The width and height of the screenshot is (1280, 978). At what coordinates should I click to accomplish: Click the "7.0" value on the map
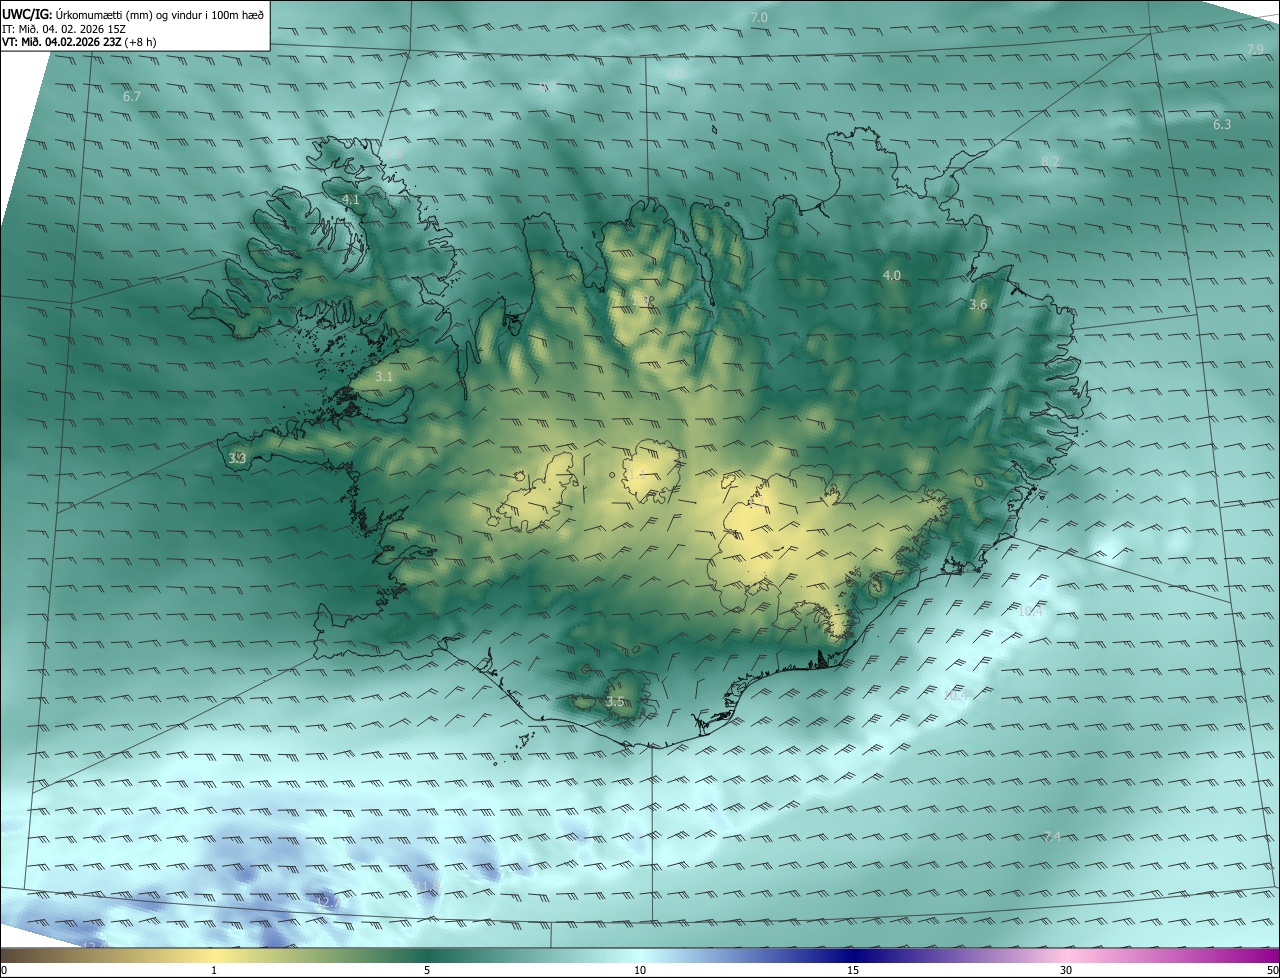coord(759,18)
